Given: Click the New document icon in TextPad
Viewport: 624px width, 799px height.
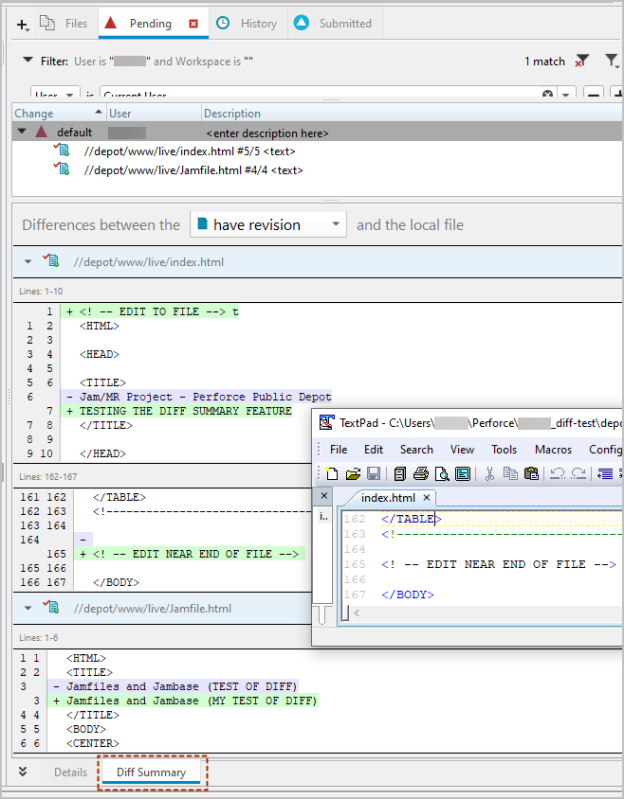Looking at the screenshot, I should point(332,473).
